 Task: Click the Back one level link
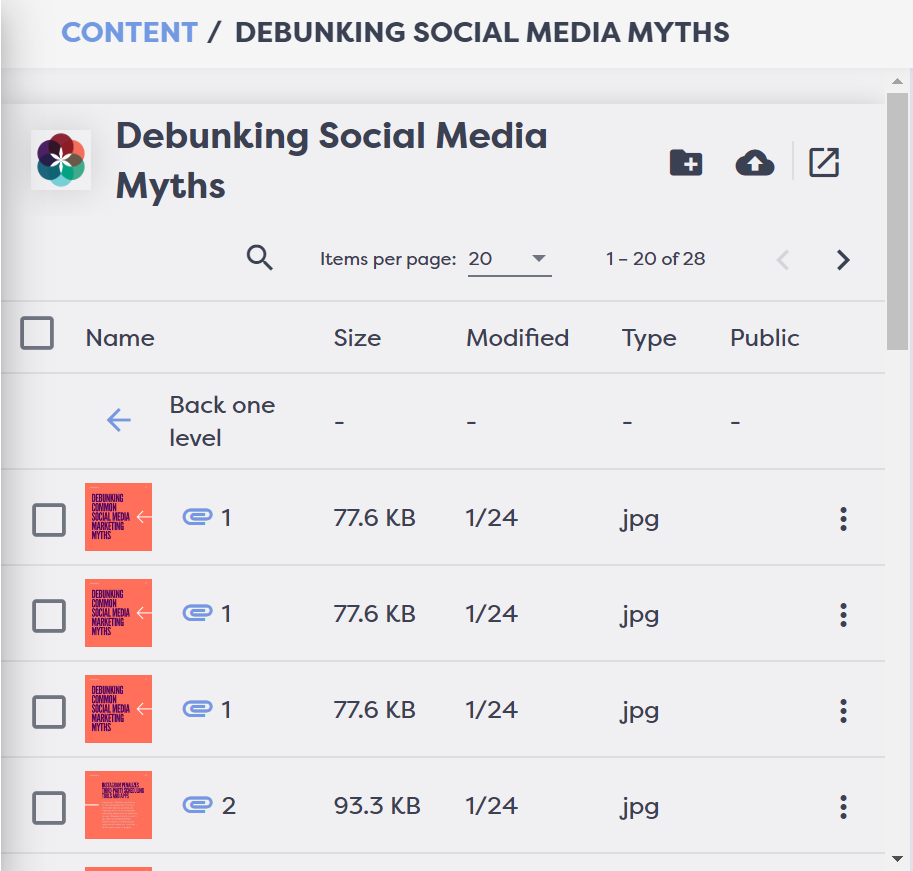click(222, 421)
